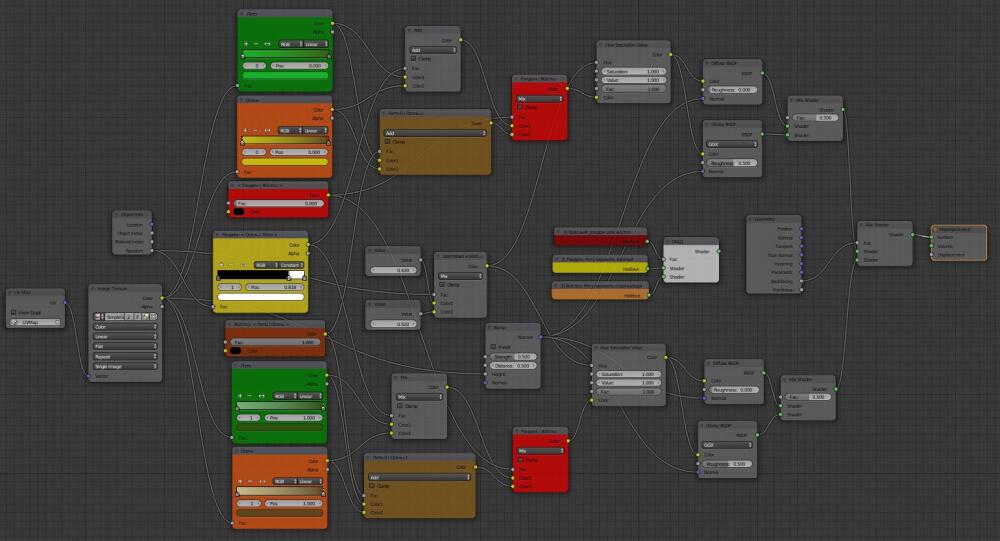Add a color stop in top green ColorRamp

pyautogui.click(x=246, y=44)
